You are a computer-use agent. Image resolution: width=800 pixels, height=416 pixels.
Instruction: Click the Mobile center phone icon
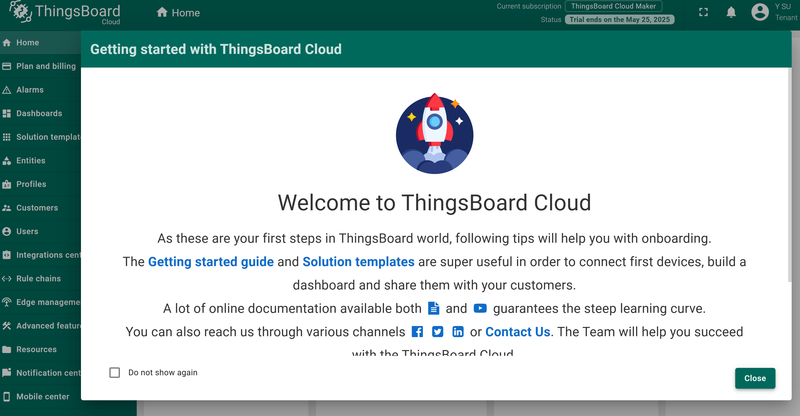(7, 397)
